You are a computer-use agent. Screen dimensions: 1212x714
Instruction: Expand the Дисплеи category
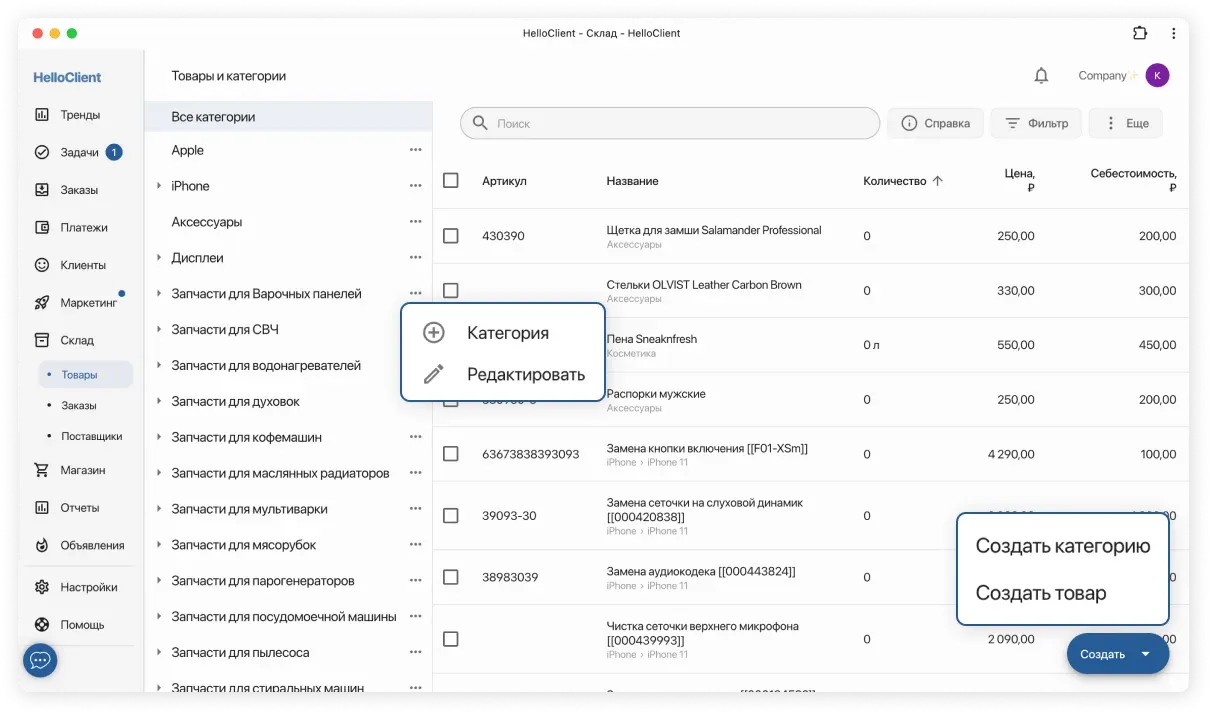159,258
